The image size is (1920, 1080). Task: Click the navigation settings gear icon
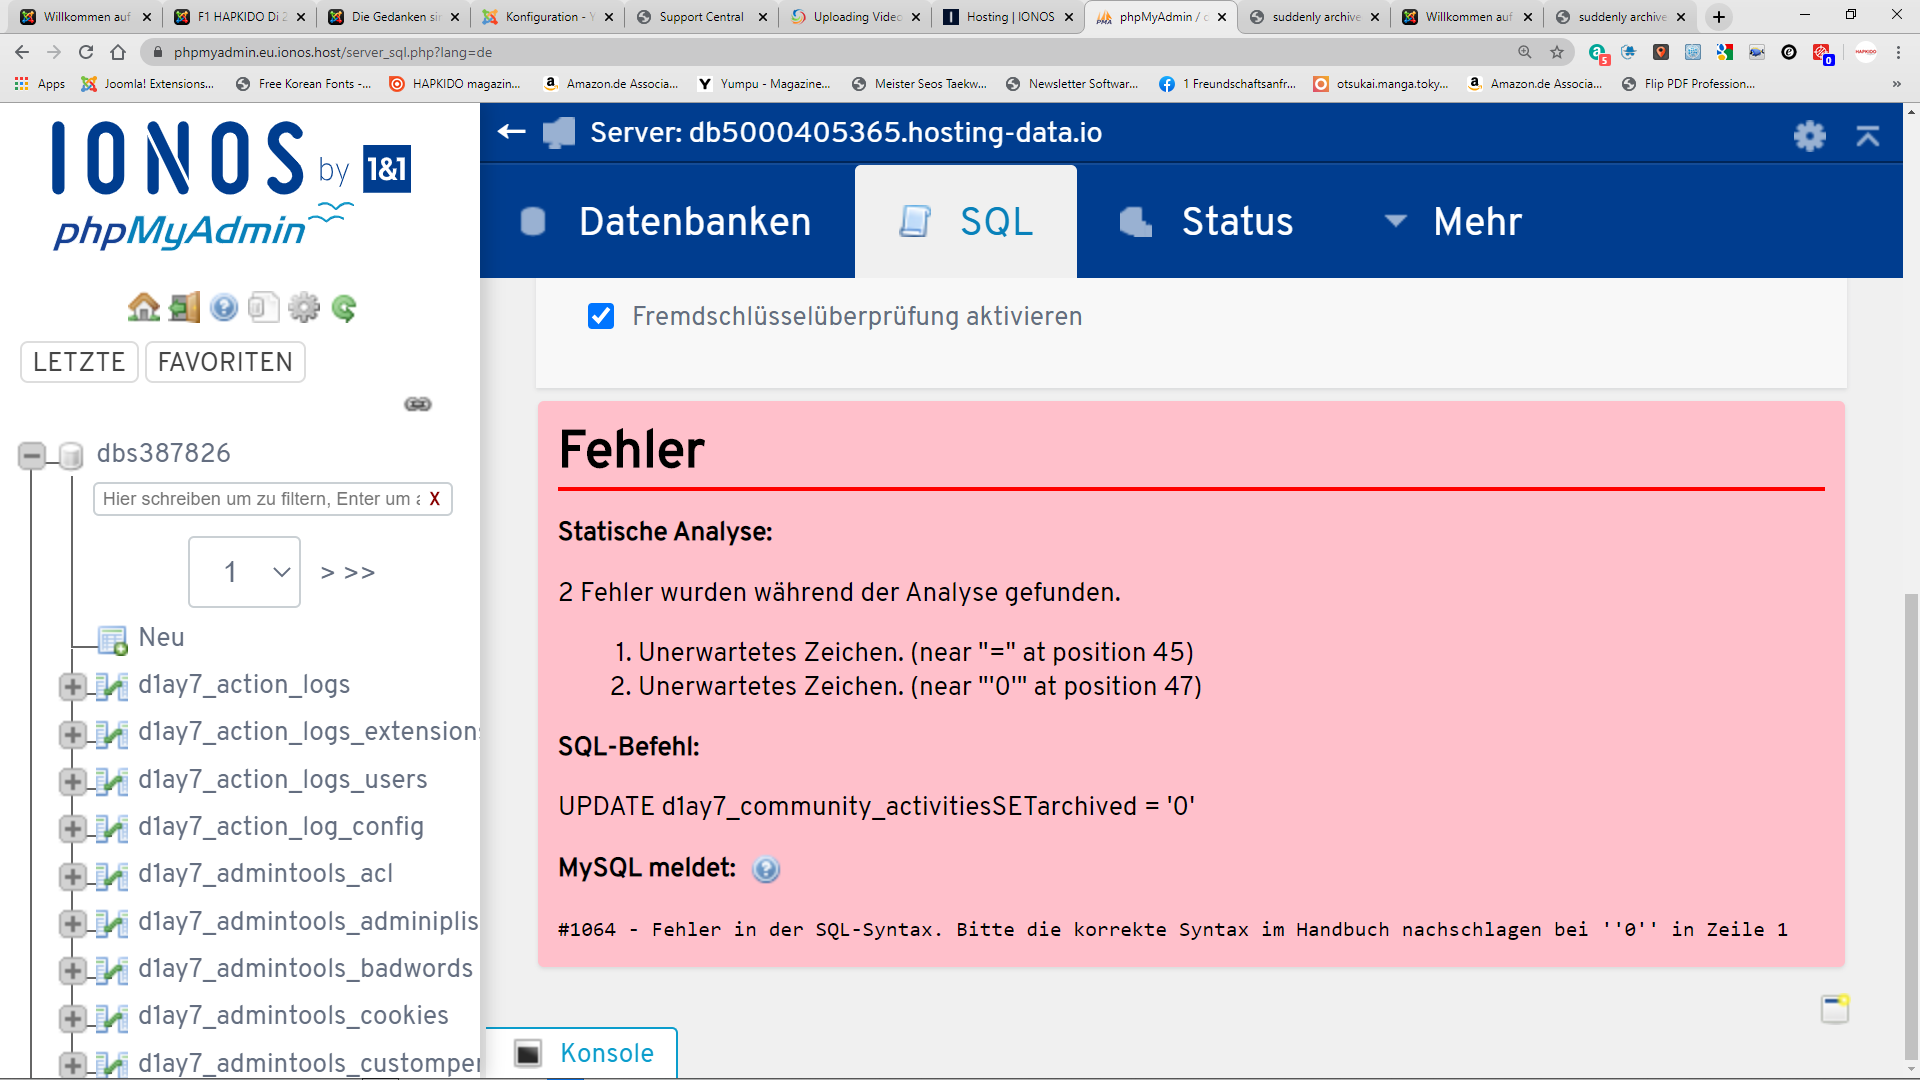[304, 308]
